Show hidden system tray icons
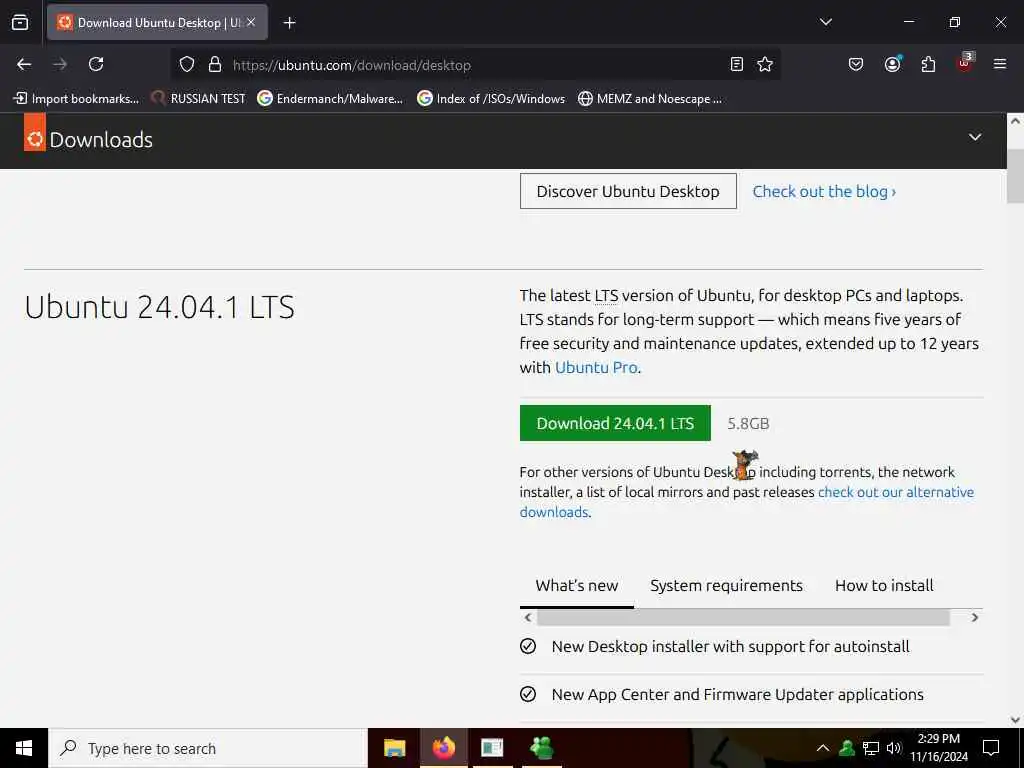Viewport: 1024px width, 768px height. pyautogui.click(x=823, y=748)
